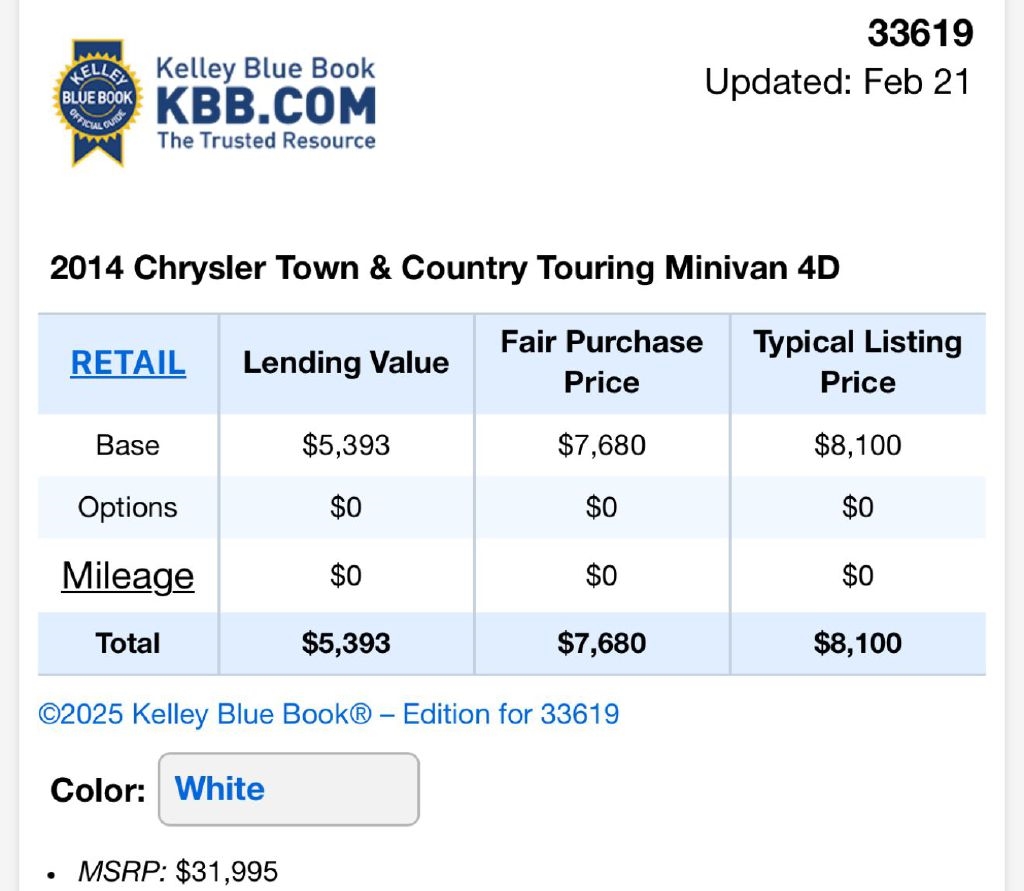Select the Fair Purchase Price column header
The image size is (1024, 891).
[602, 362]
